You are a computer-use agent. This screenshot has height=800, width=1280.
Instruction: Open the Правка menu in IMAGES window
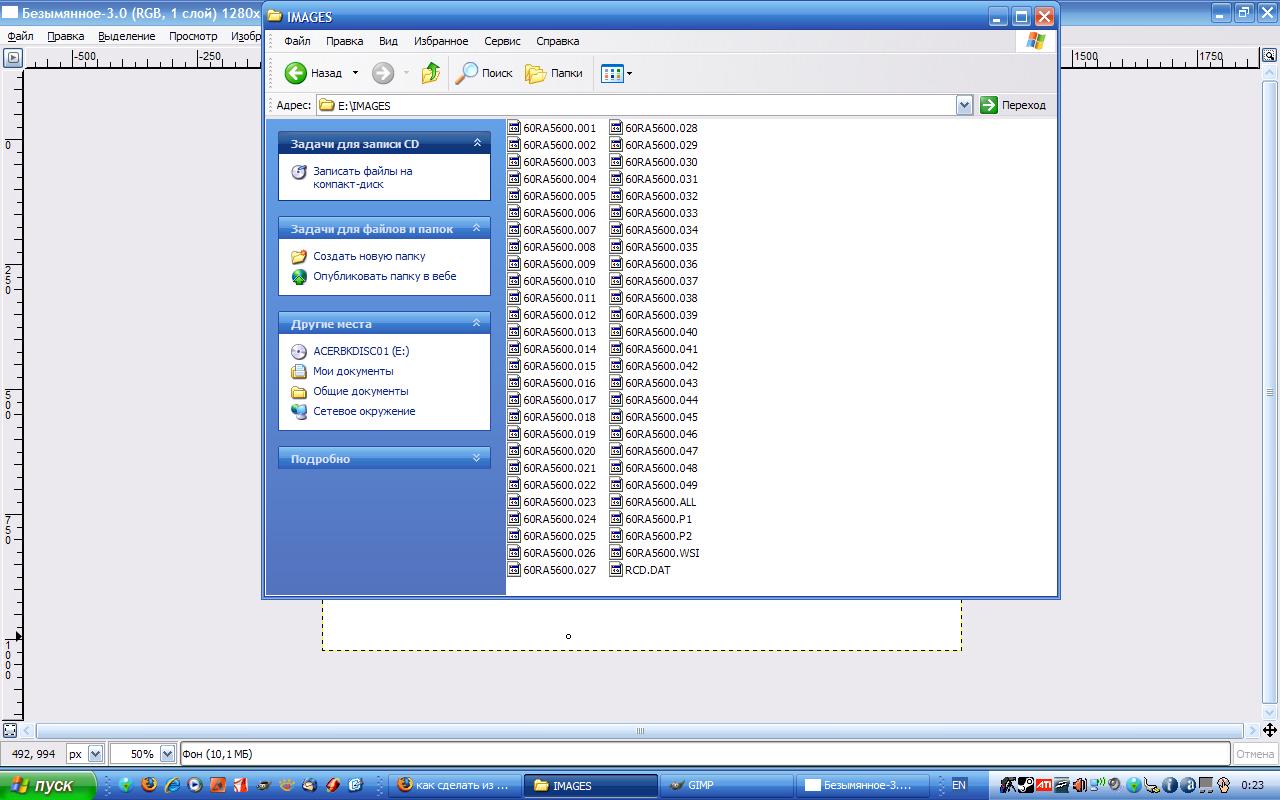pos(344,41)
